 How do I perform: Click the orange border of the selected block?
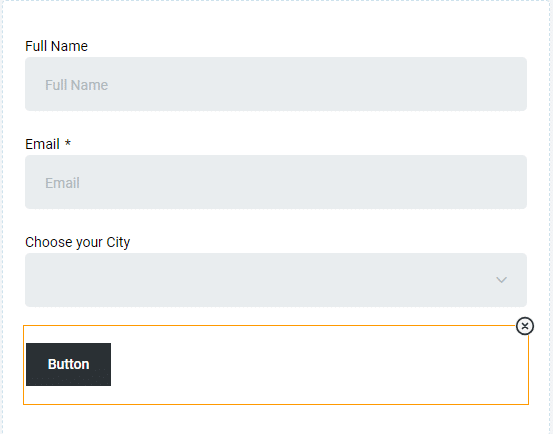(276, 404)
